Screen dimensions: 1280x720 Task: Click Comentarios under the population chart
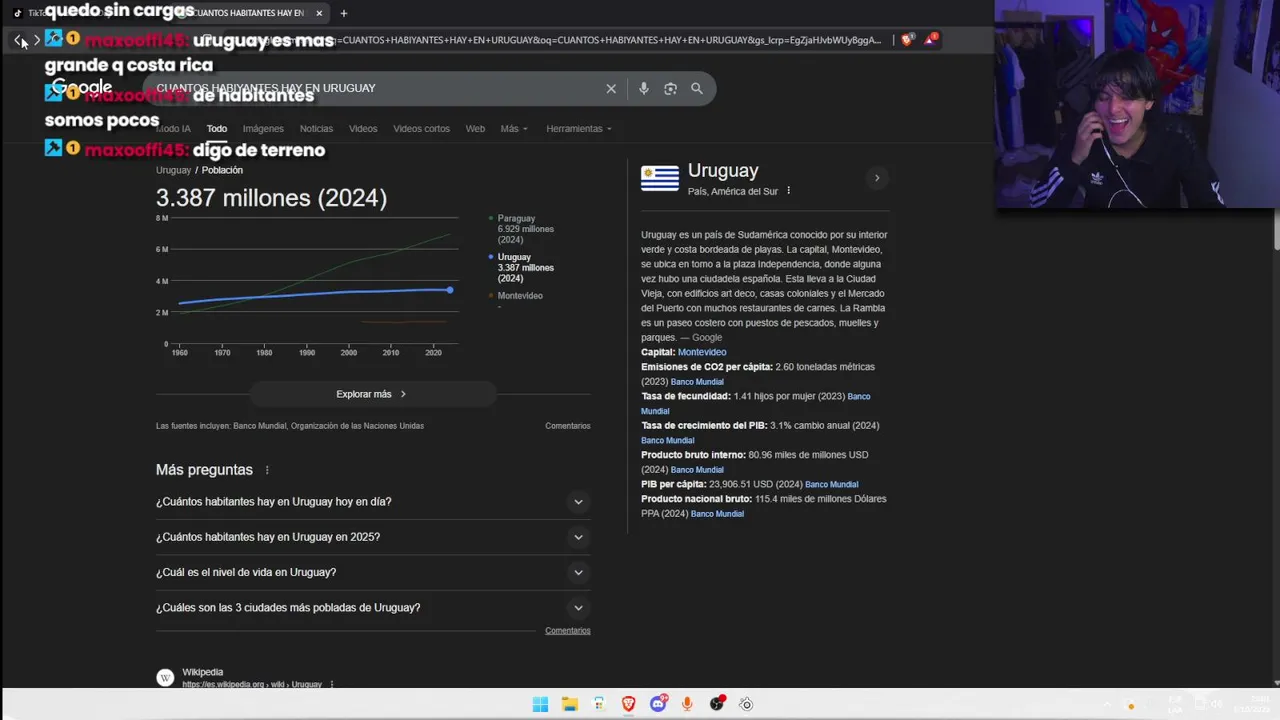pos(568,426)
